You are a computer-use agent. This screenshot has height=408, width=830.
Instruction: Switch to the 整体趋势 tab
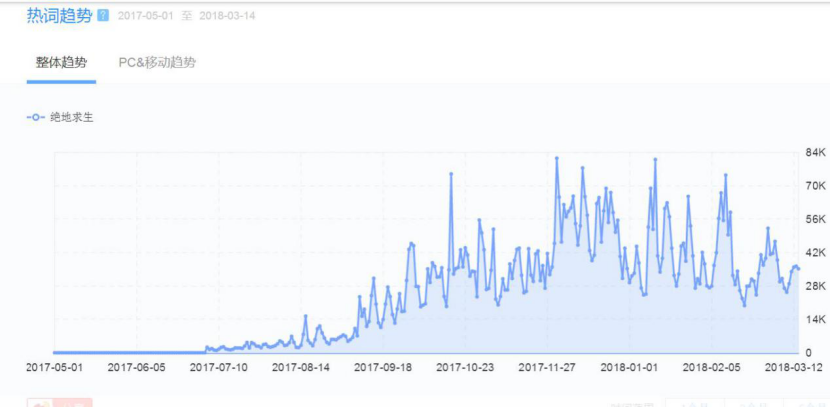coord(61,62)
